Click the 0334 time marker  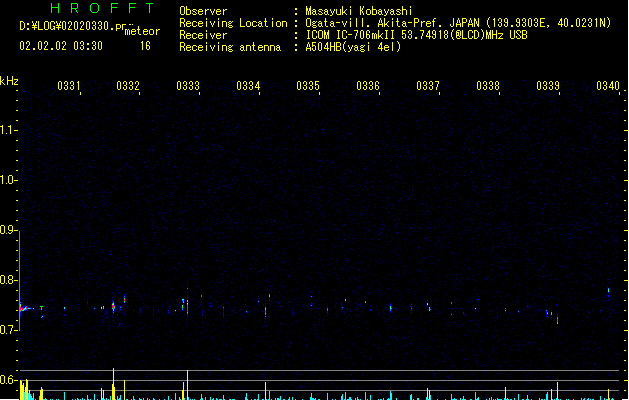point(248,86)
